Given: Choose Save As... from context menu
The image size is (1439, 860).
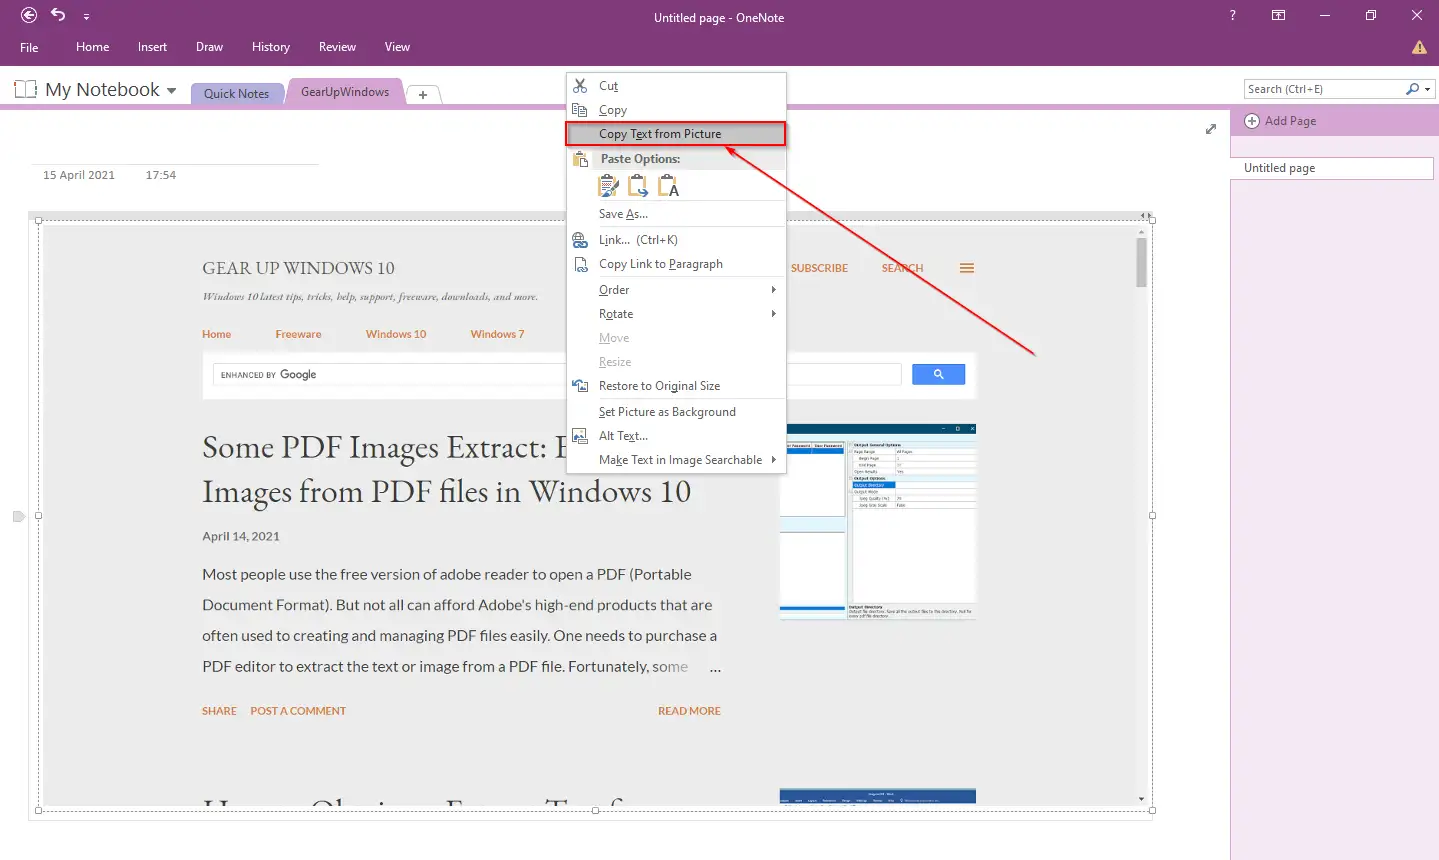Looking at the screenshot, I should pos(676,214).
